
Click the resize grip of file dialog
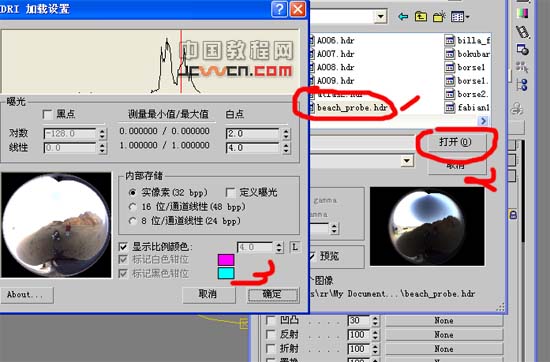(x=501, y=307)
